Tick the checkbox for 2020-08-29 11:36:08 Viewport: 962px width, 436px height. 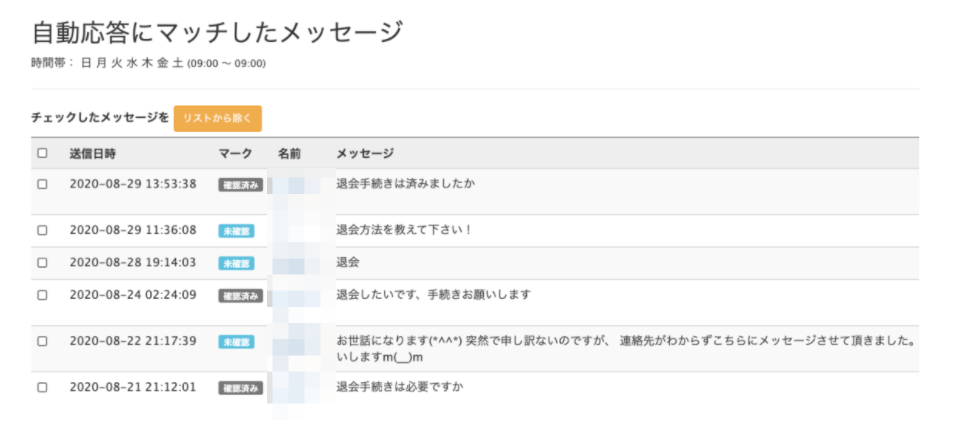click(42, 230)
